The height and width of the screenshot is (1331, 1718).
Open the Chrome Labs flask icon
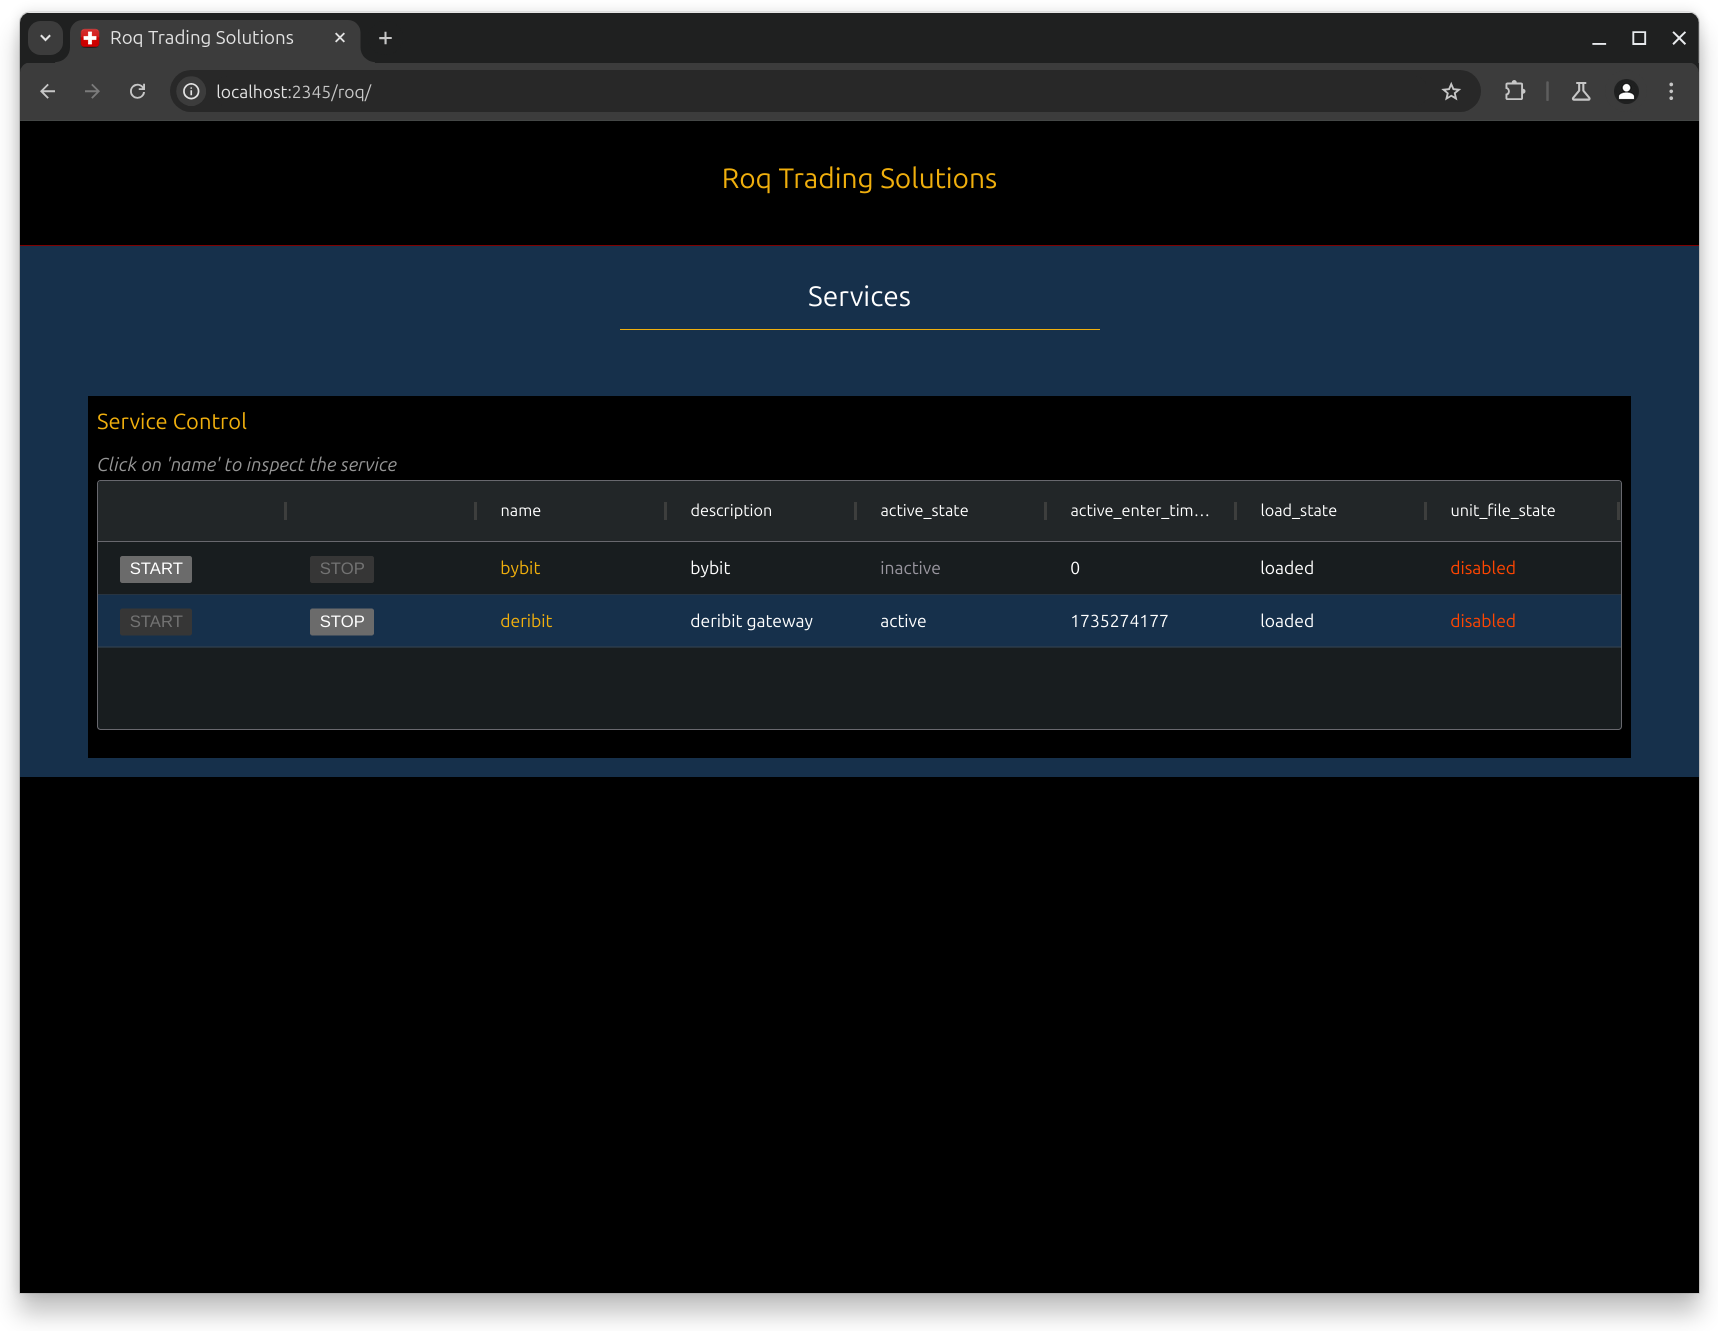coord(1581,92)
